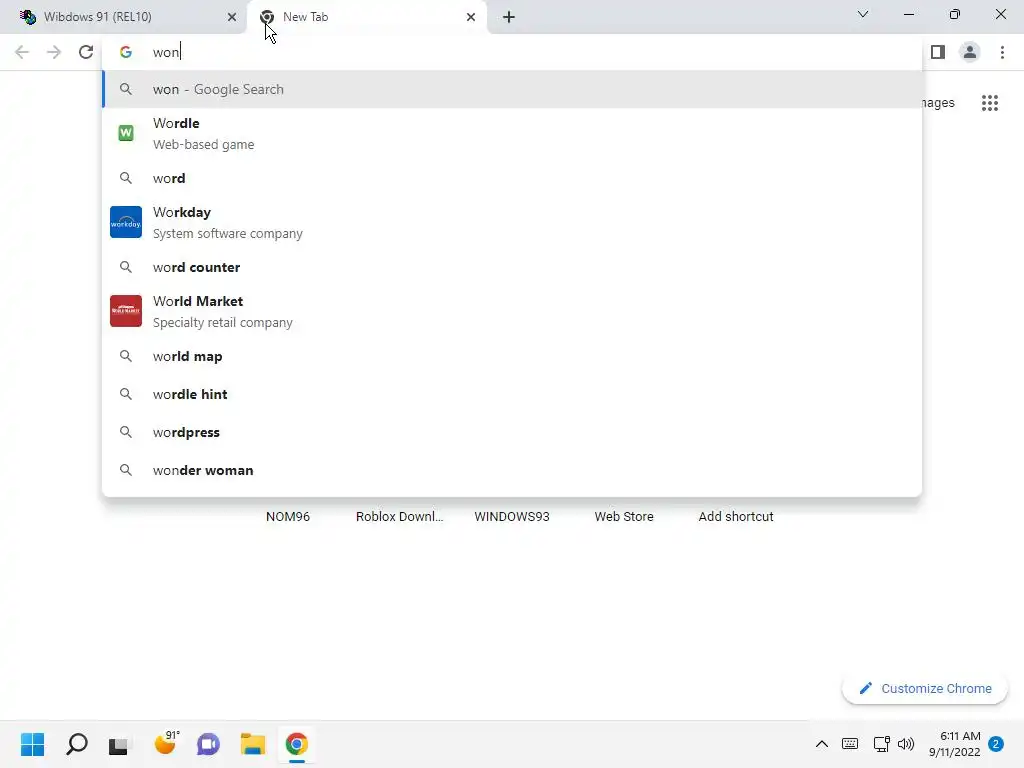Open the clock showing 6:11 AM

[955, 744]
